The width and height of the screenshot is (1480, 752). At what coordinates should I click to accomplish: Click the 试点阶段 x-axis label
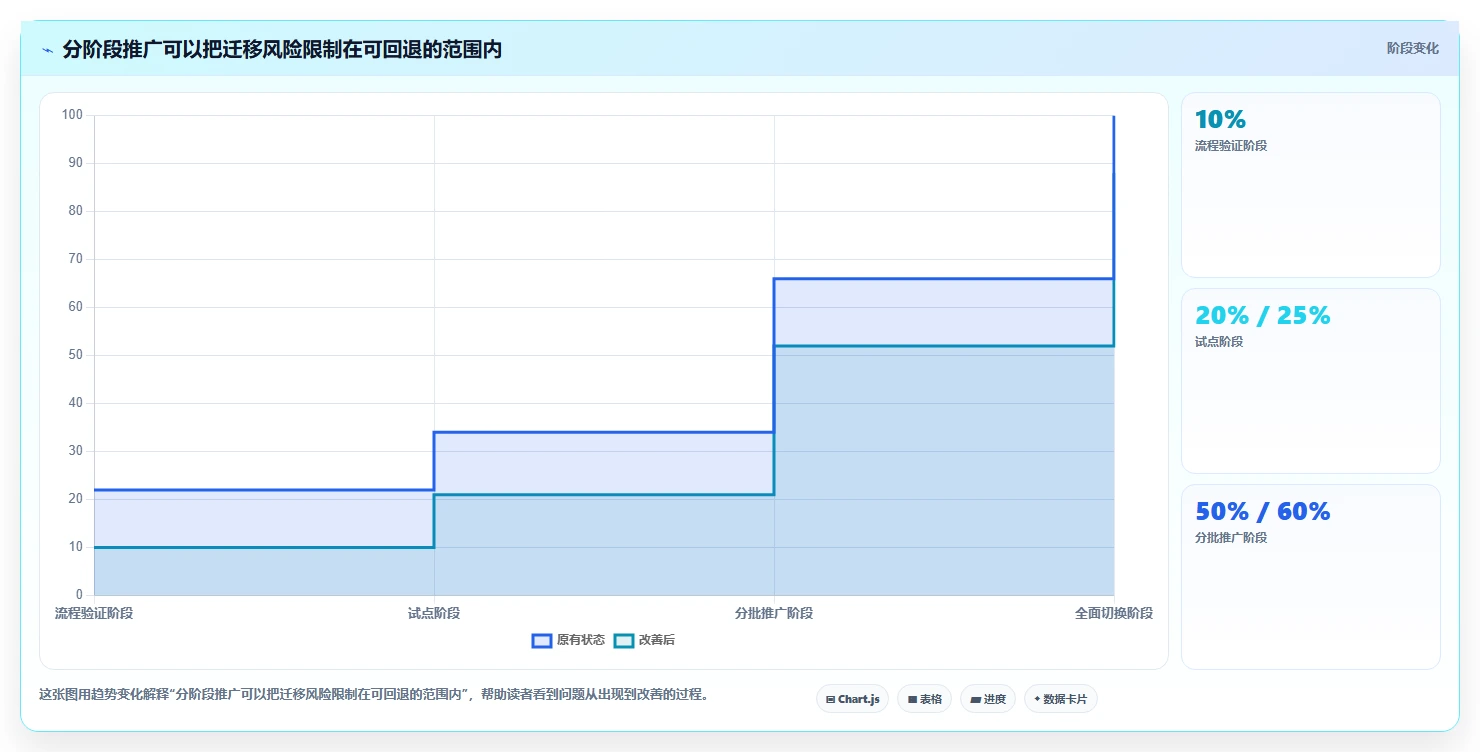434,613
